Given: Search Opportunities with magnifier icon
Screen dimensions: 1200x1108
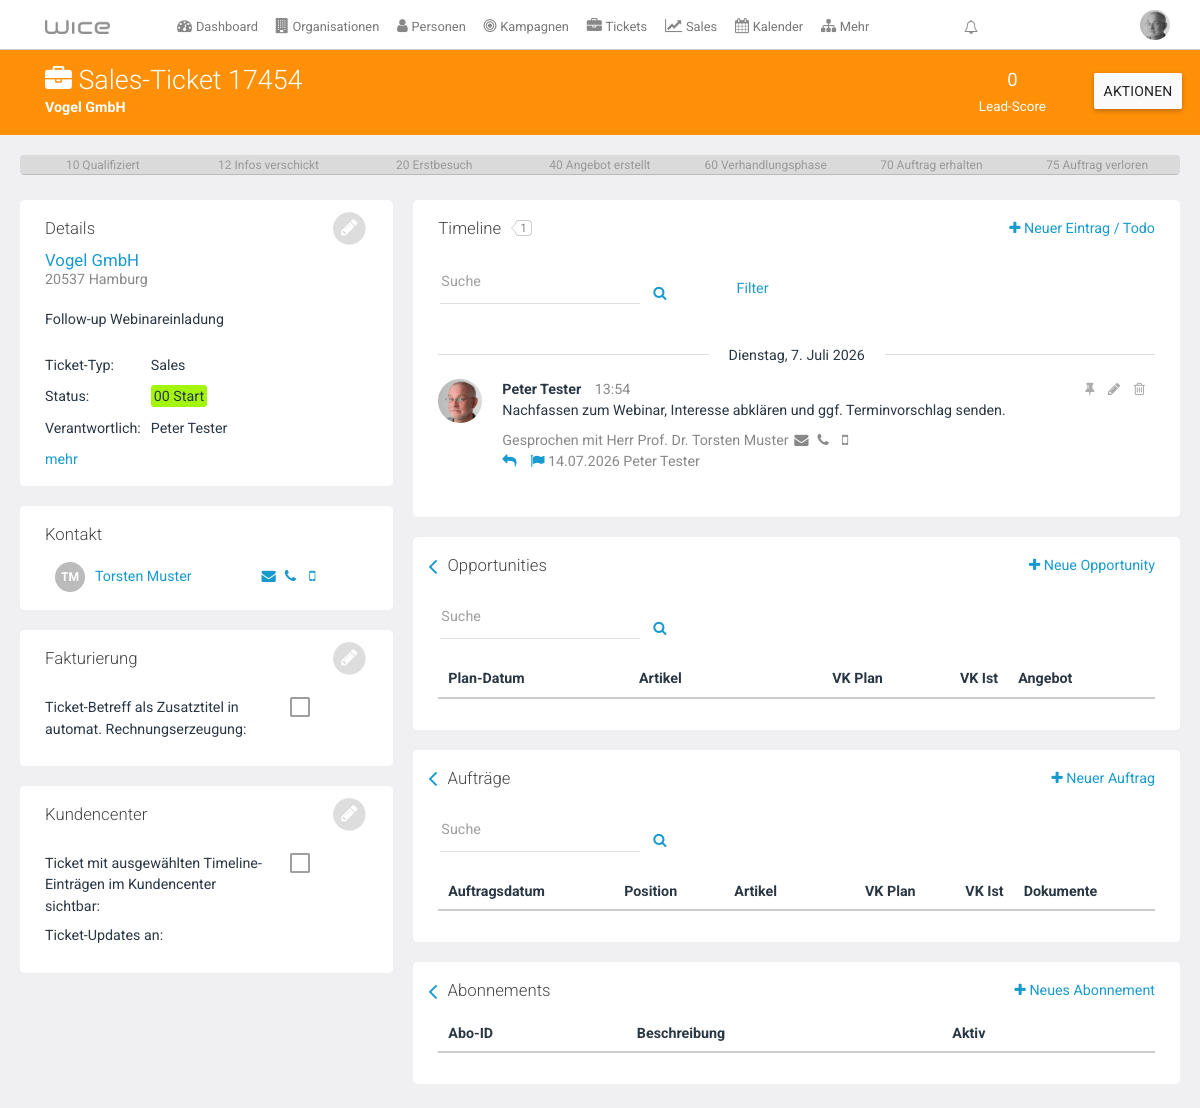Looking at the screenshot, I should point(660,628).
